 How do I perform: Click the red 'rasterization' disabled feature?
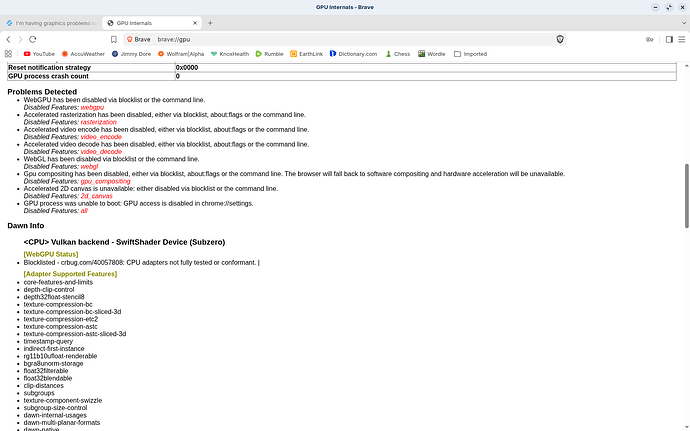tap(99, 122)
